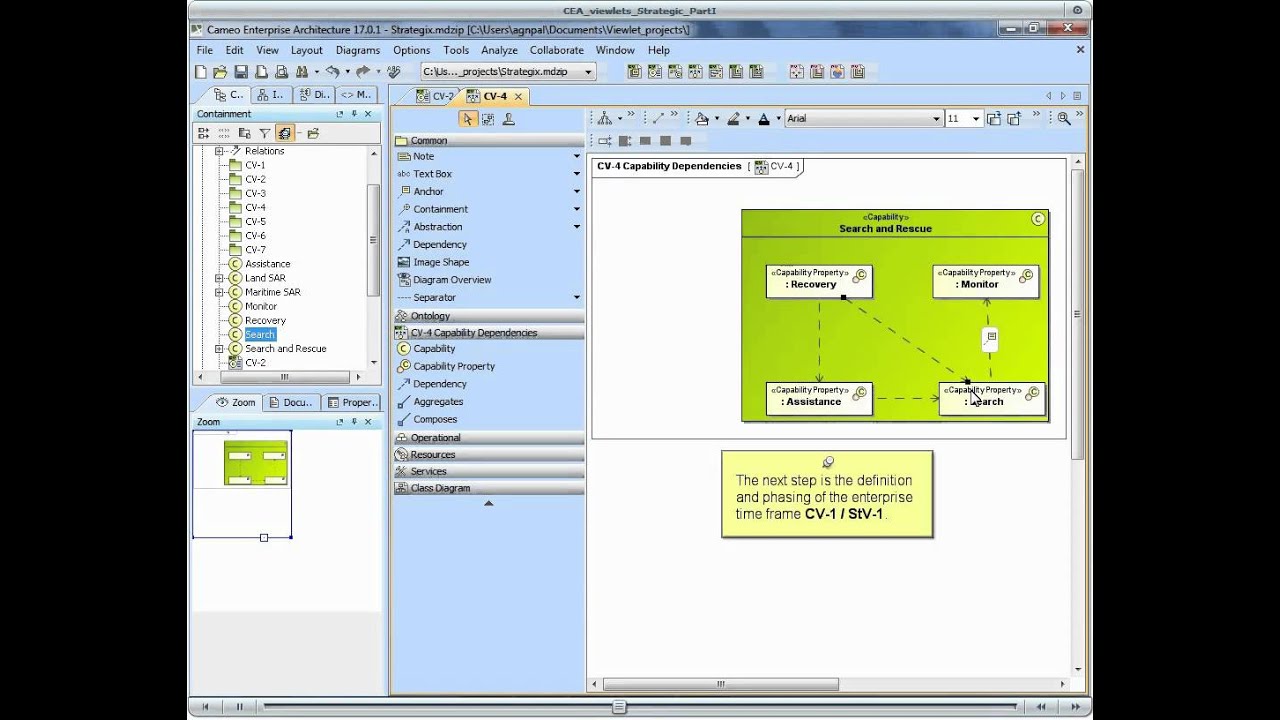
Task: Switch to the Documentation tab
Action: point(291,402)
